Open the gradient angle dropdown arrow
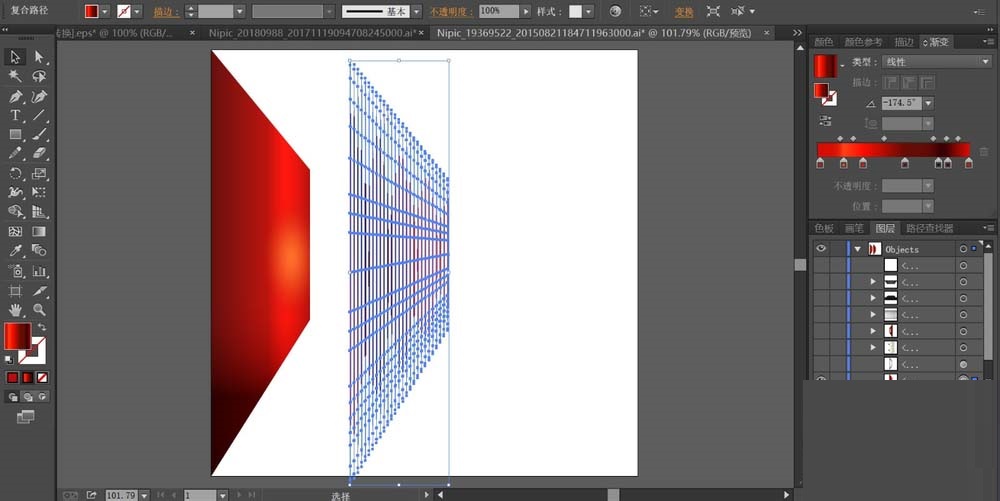Image resolution: width=1000 pixels, height=501 pixels. (929, 103)
